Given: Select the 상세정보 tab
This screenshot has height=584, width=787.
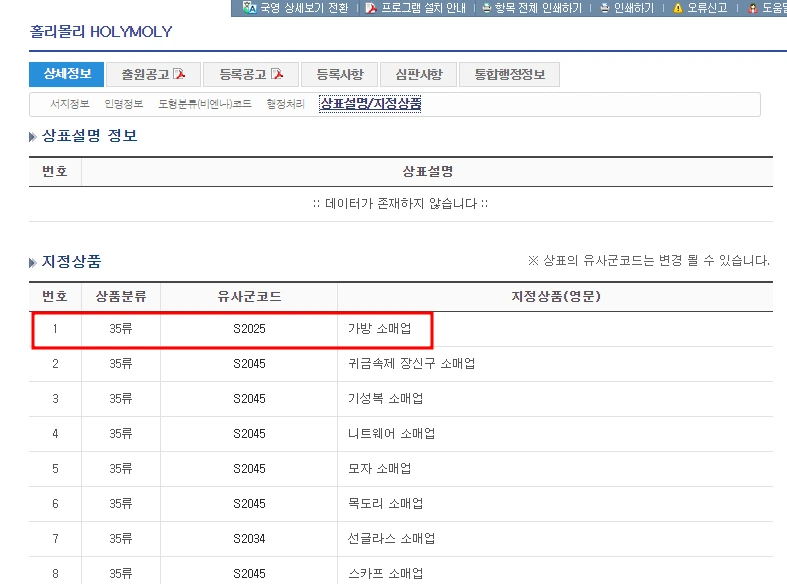Looking at the screenshot, I should 67,74.
